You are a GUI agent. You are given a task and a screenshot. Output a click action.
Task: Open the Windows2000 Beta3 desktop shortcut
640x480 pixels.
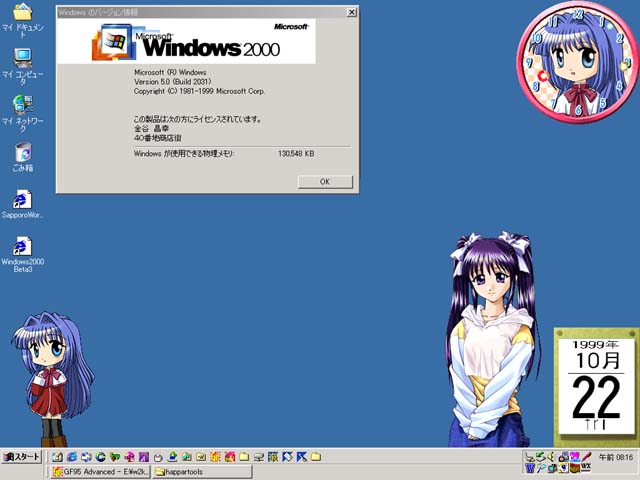[22, 247]
